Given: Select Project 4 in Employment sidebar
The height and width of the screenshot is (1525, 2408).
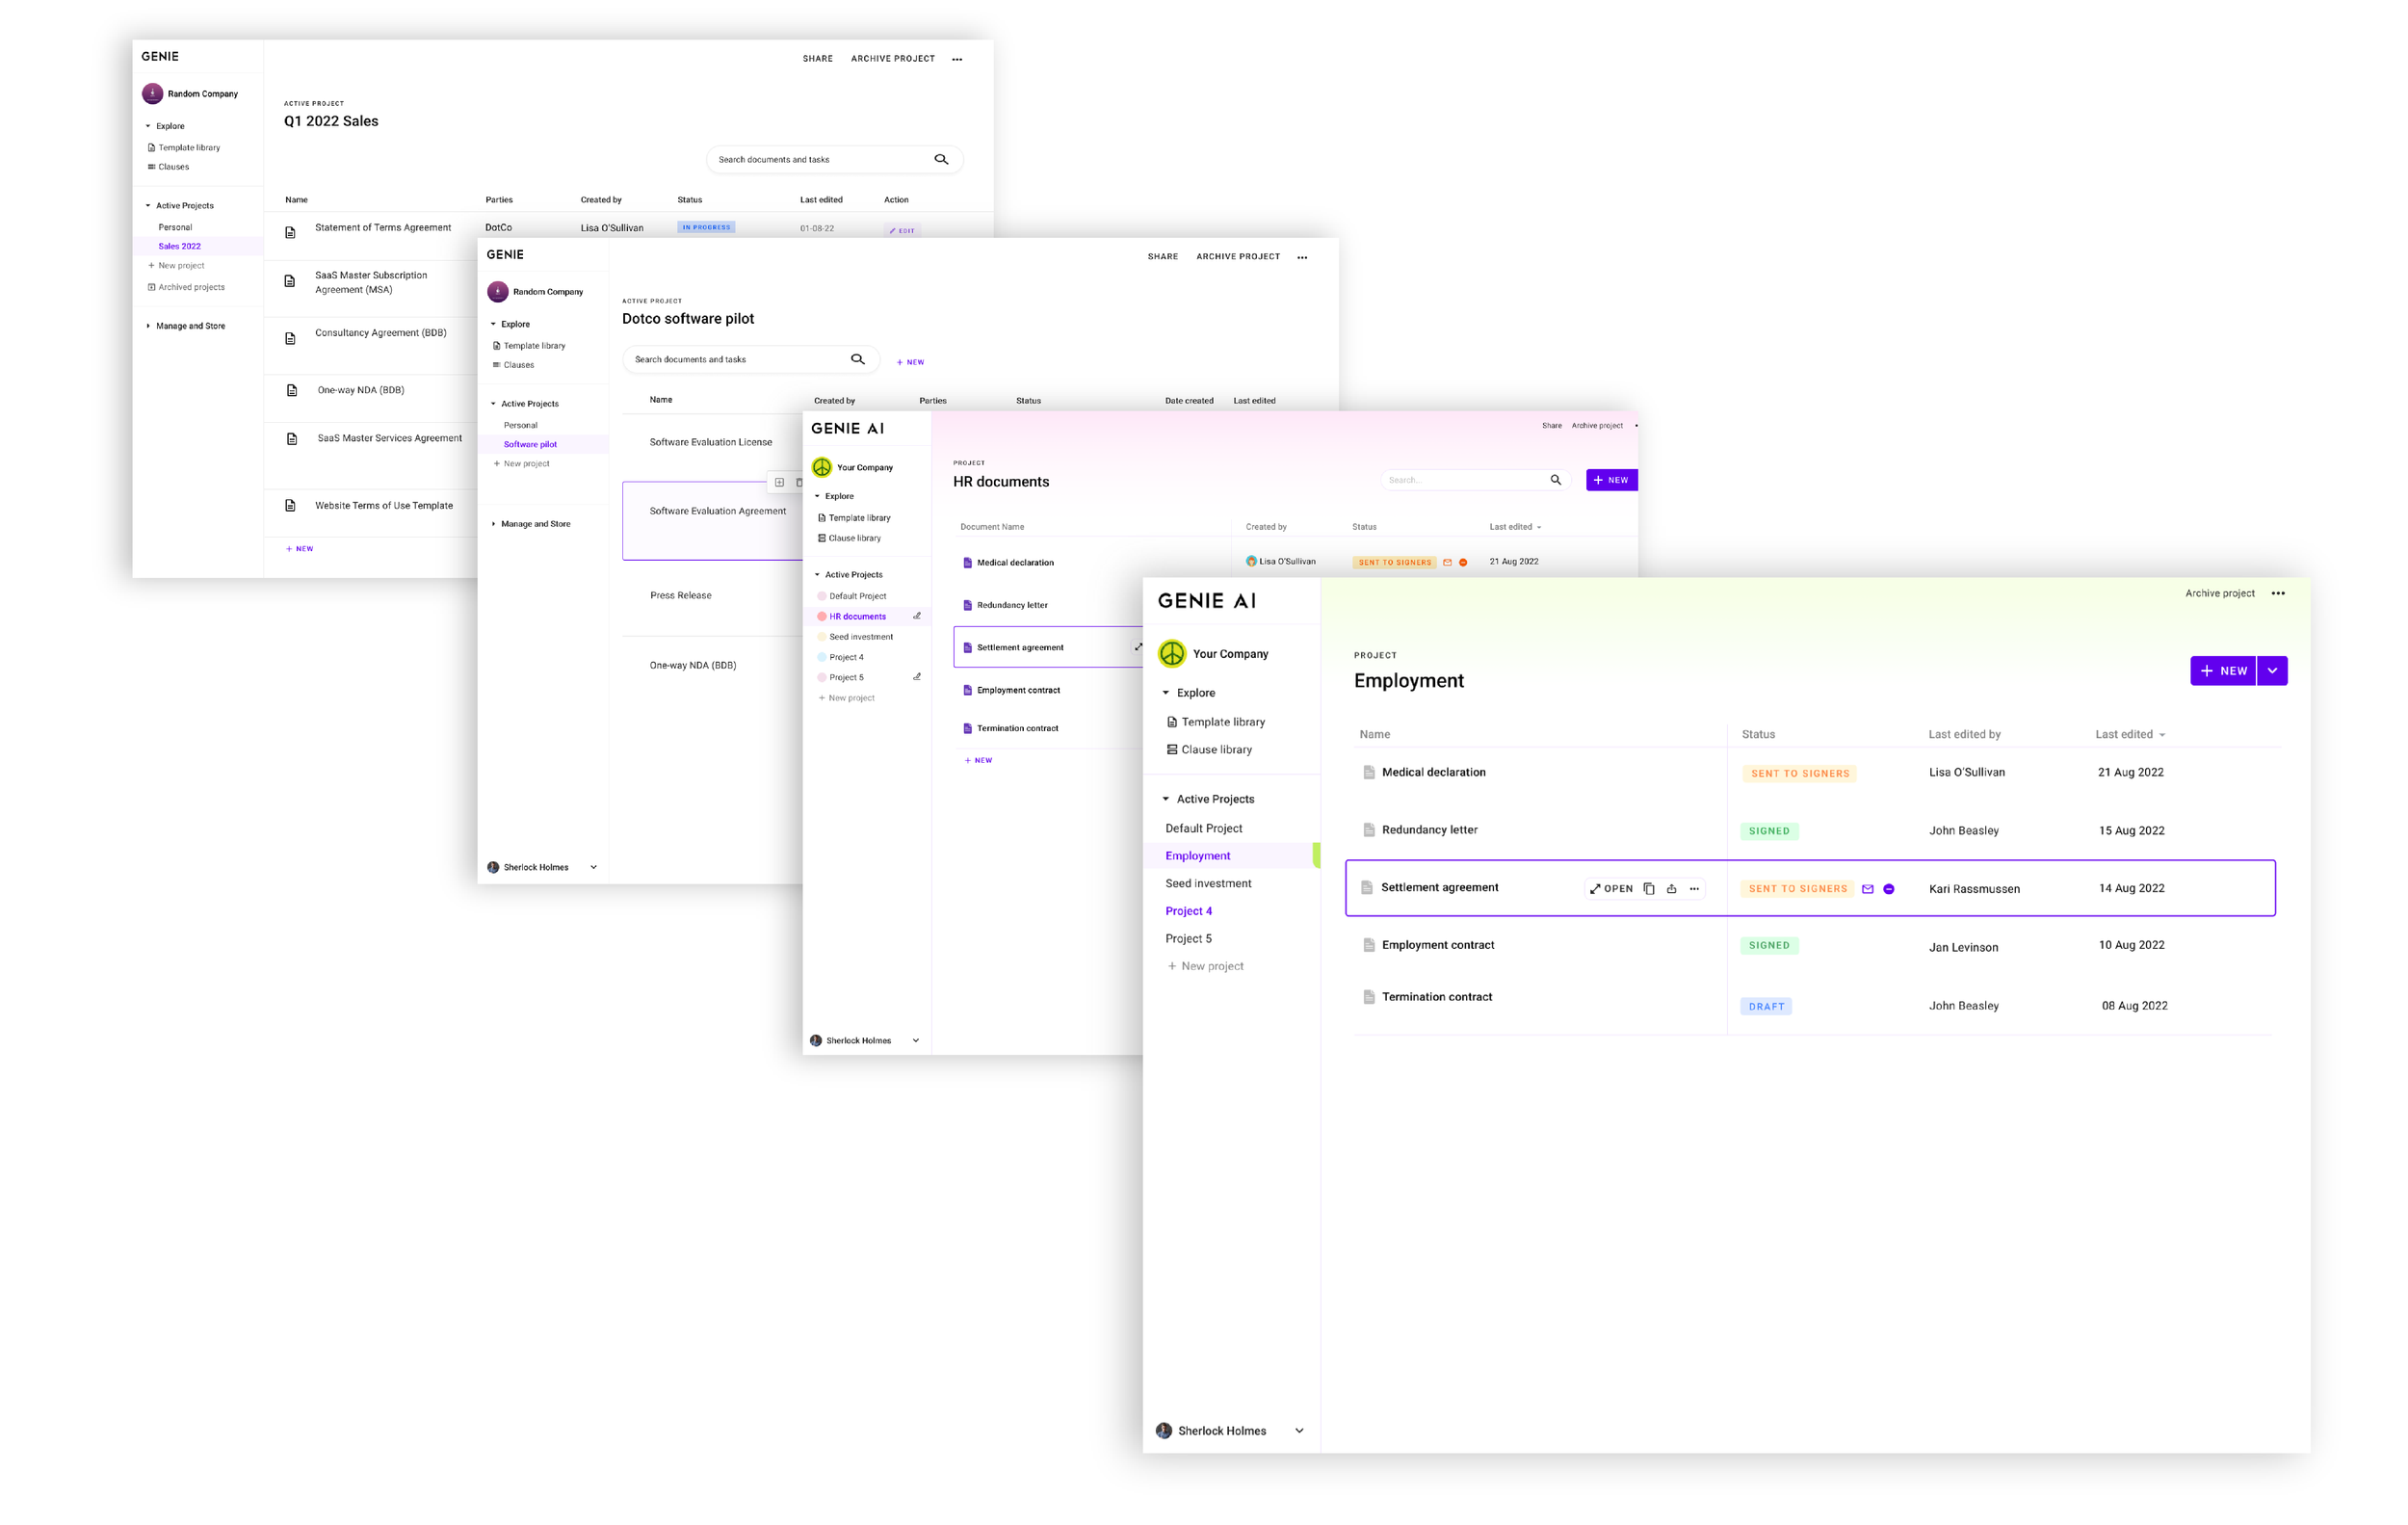Looking at the screenshot, I should click(x=1188, y=910).
